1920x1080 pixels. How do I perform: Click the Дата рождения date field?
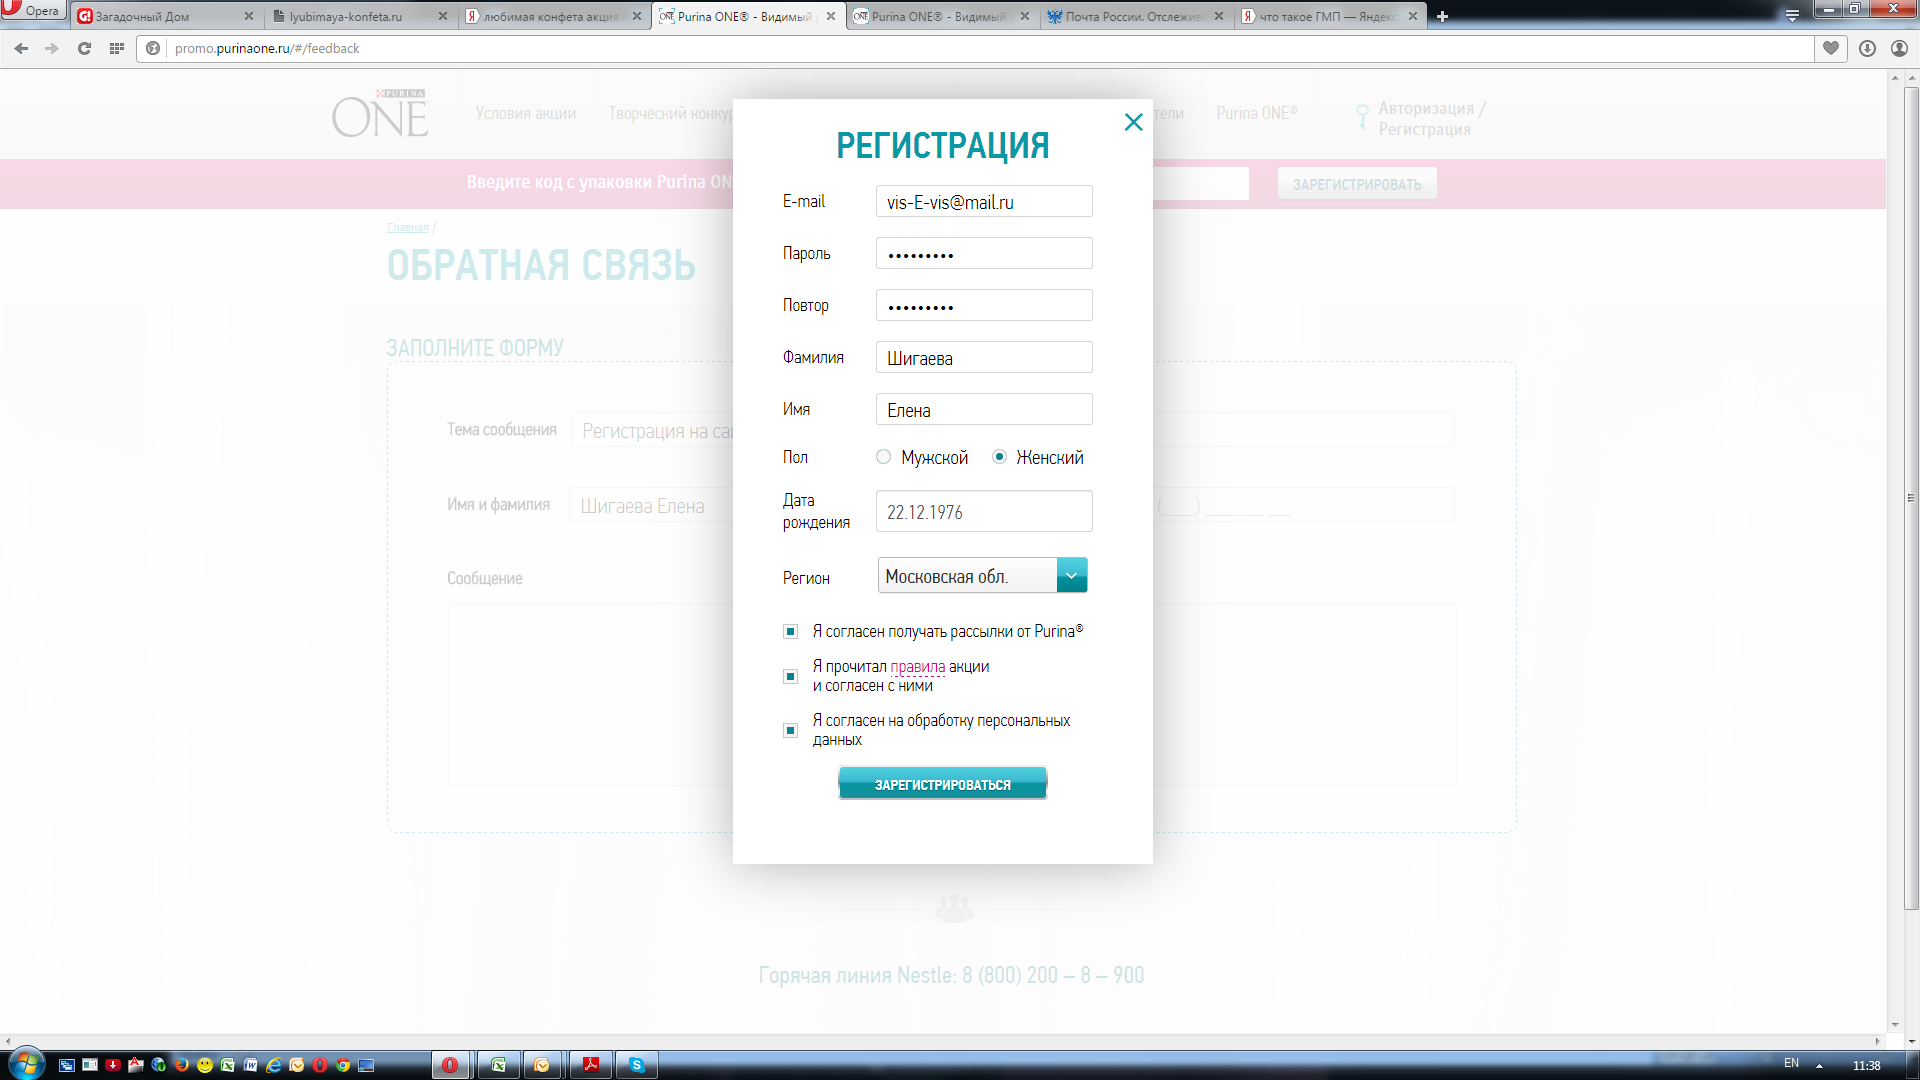(984, 511)
